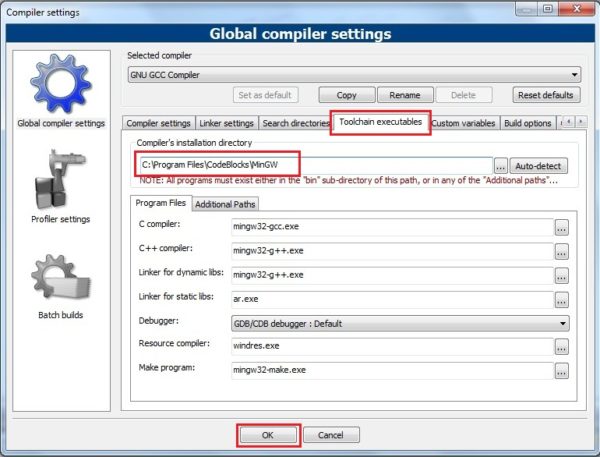Screen dimensions: 600x457
Task: Browse for compiler installation directory
Action: [501, 166]
